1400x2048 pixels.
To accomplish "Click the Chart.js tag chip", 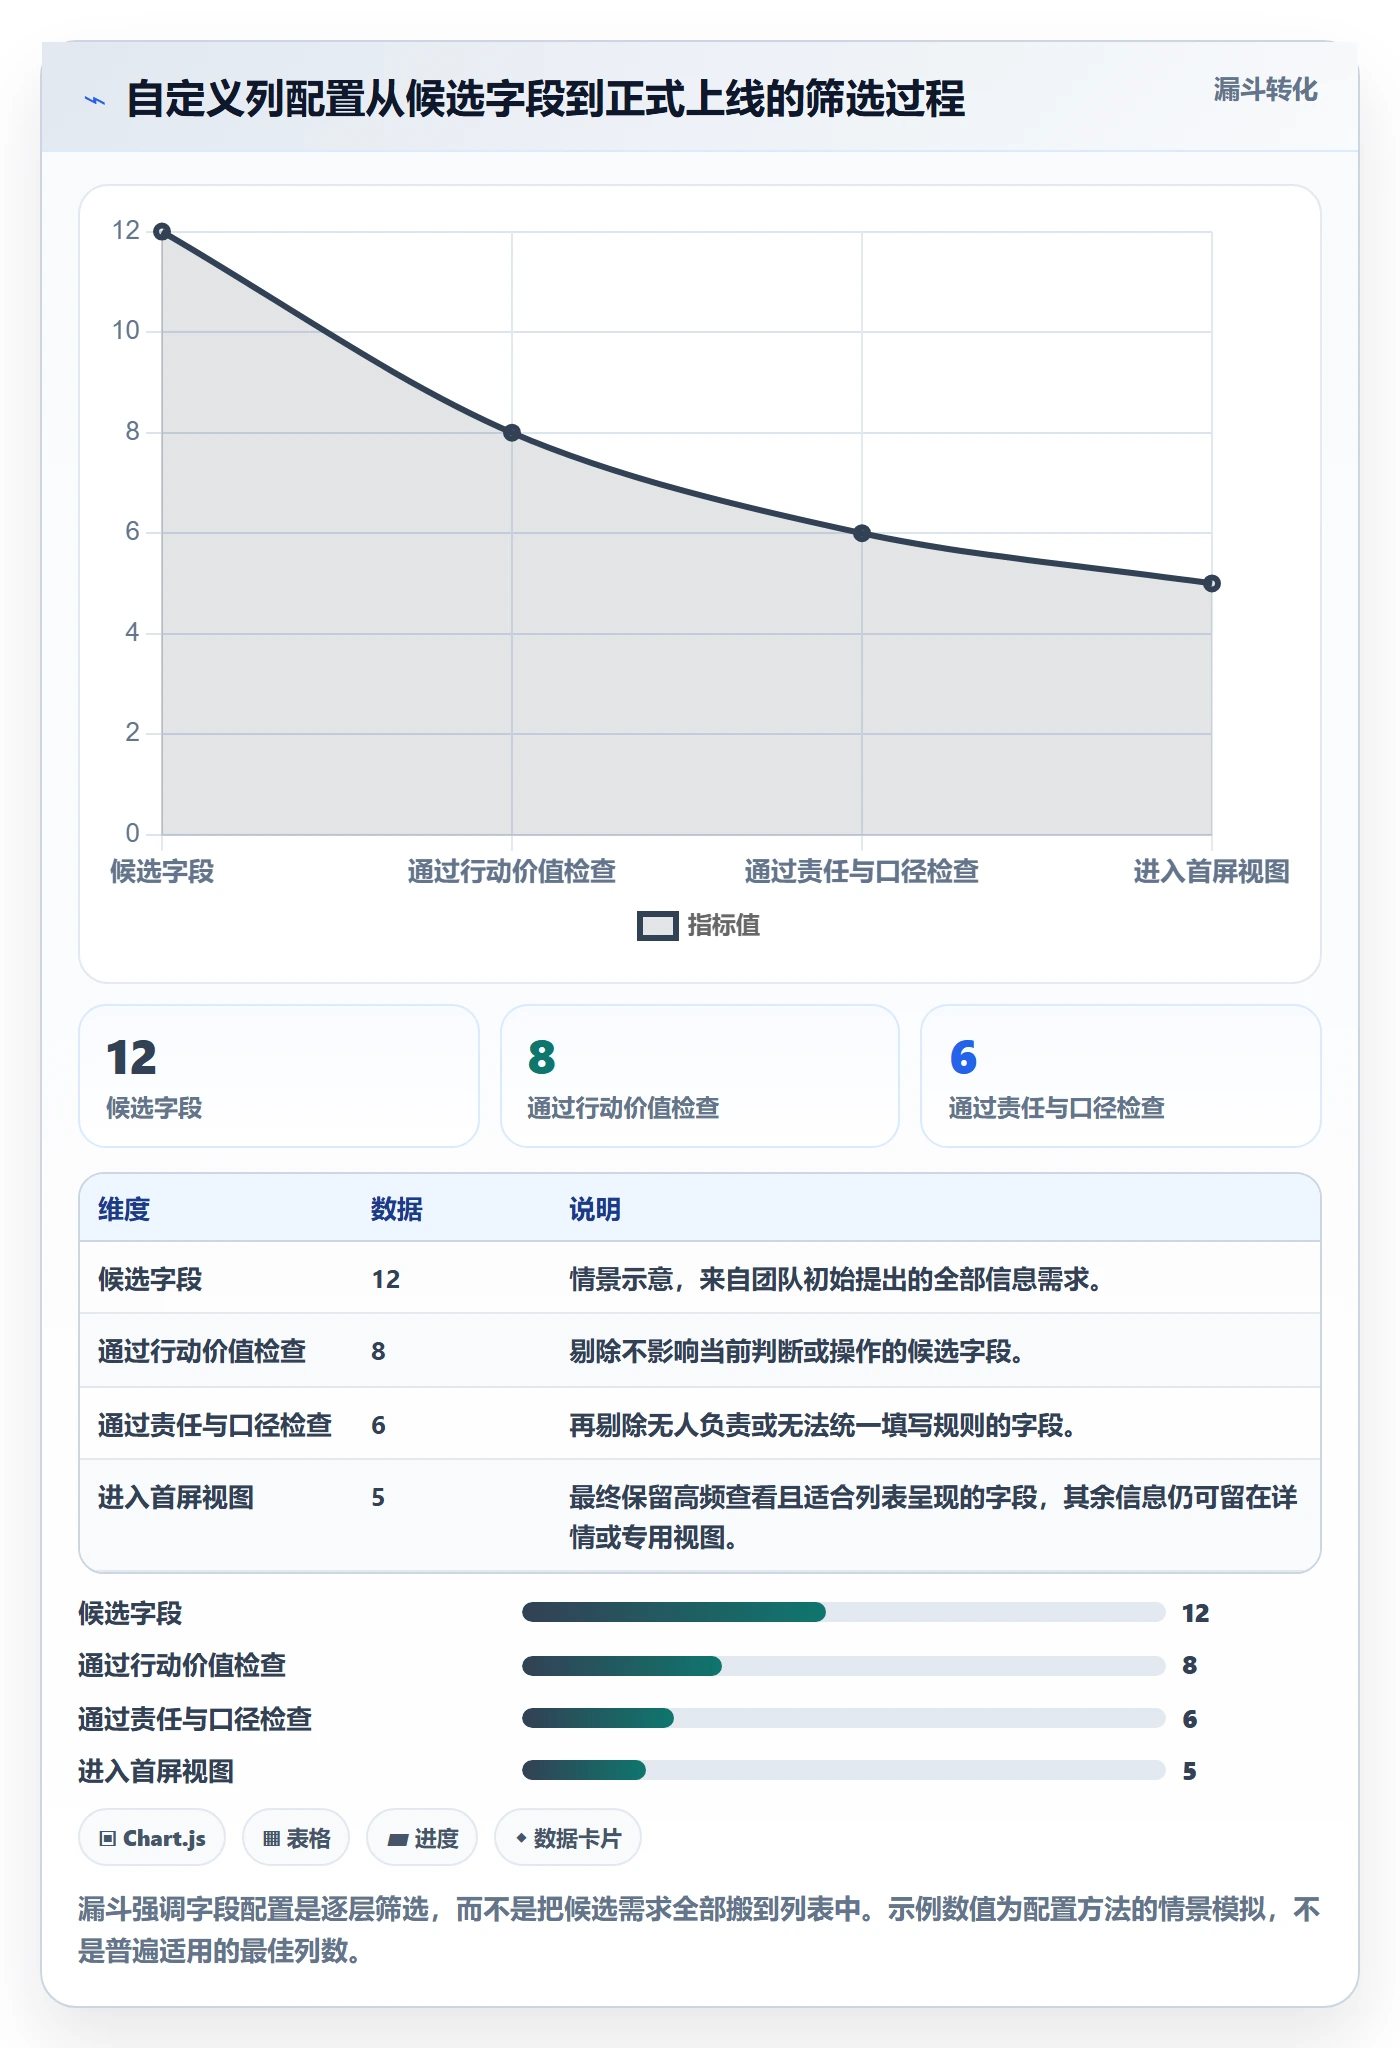I will point(152,1838).
